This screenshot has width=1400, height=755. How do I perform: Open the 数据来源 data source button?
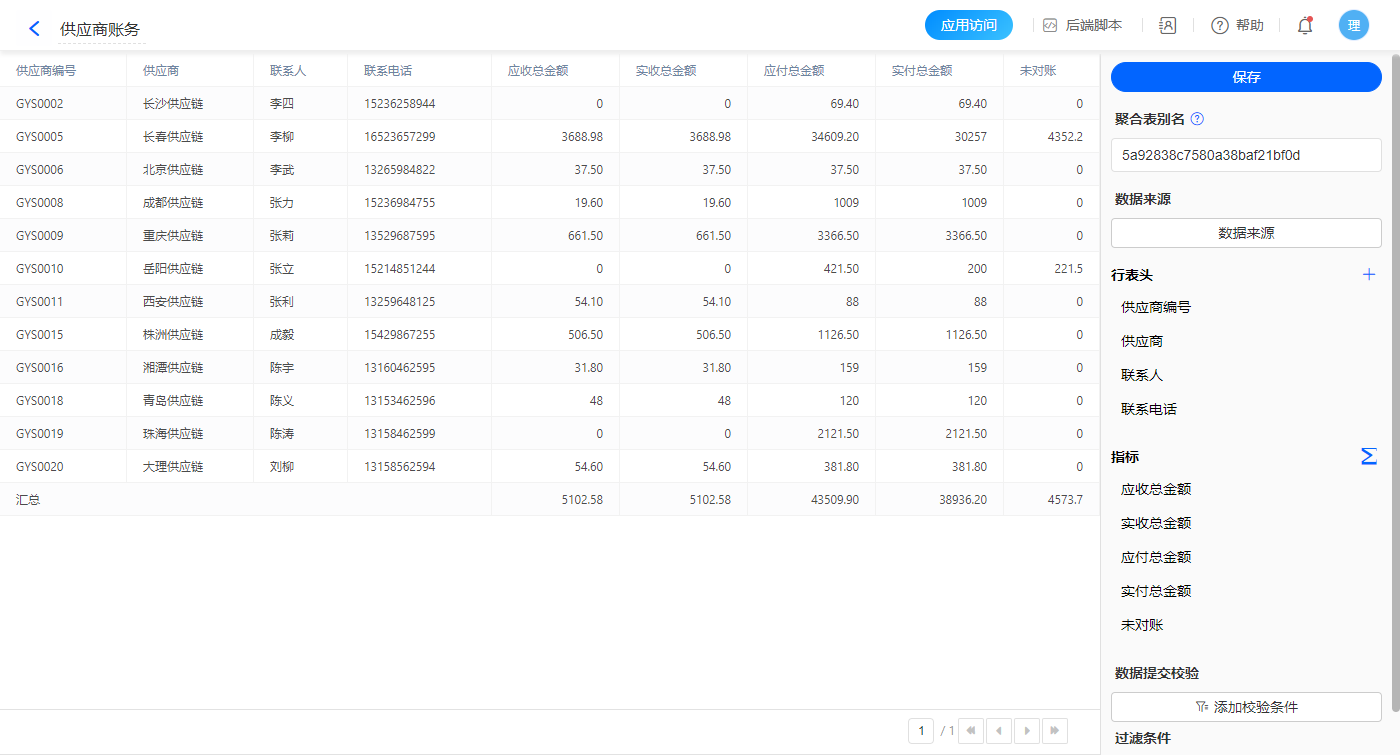[x=1246, y=233]
